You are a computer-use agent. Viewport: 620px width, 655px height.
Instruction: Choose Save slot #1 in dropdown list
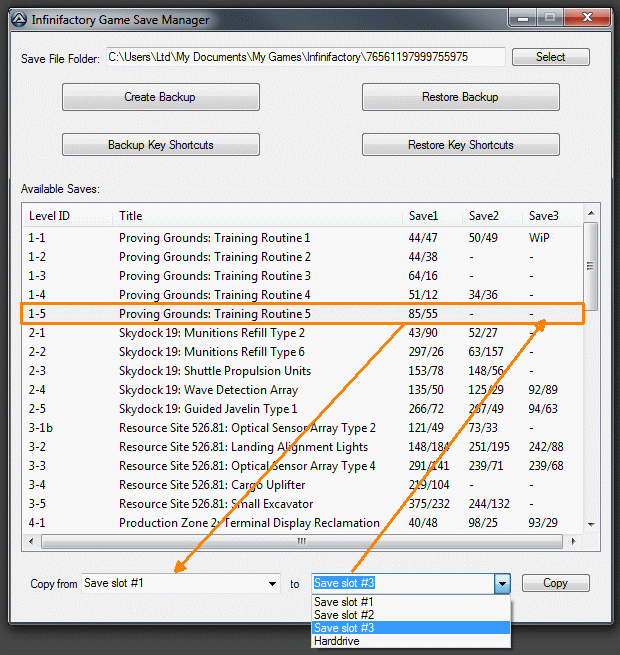click(411, 602)
